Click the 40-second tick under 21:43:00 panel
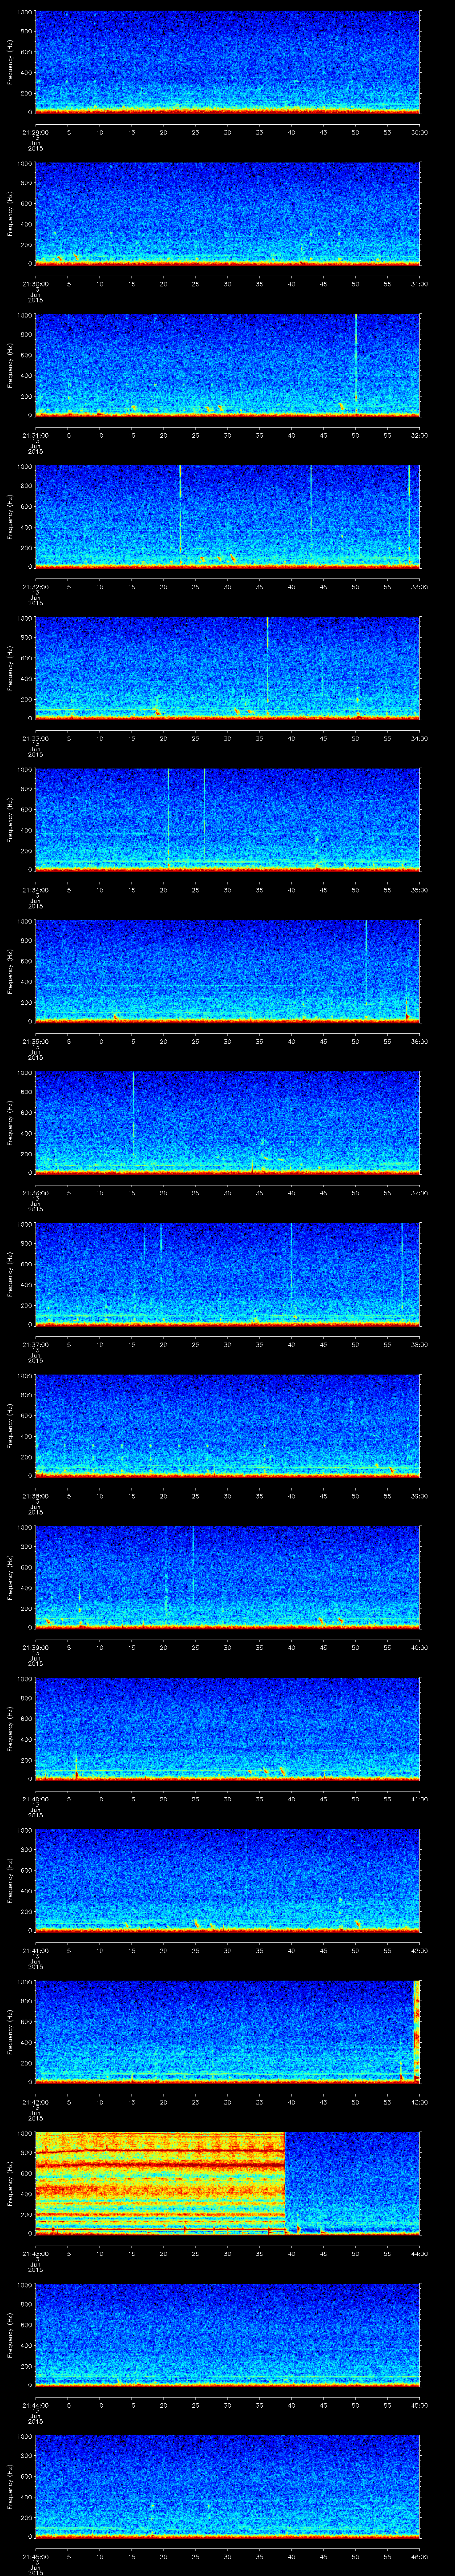 (292, 2253)
